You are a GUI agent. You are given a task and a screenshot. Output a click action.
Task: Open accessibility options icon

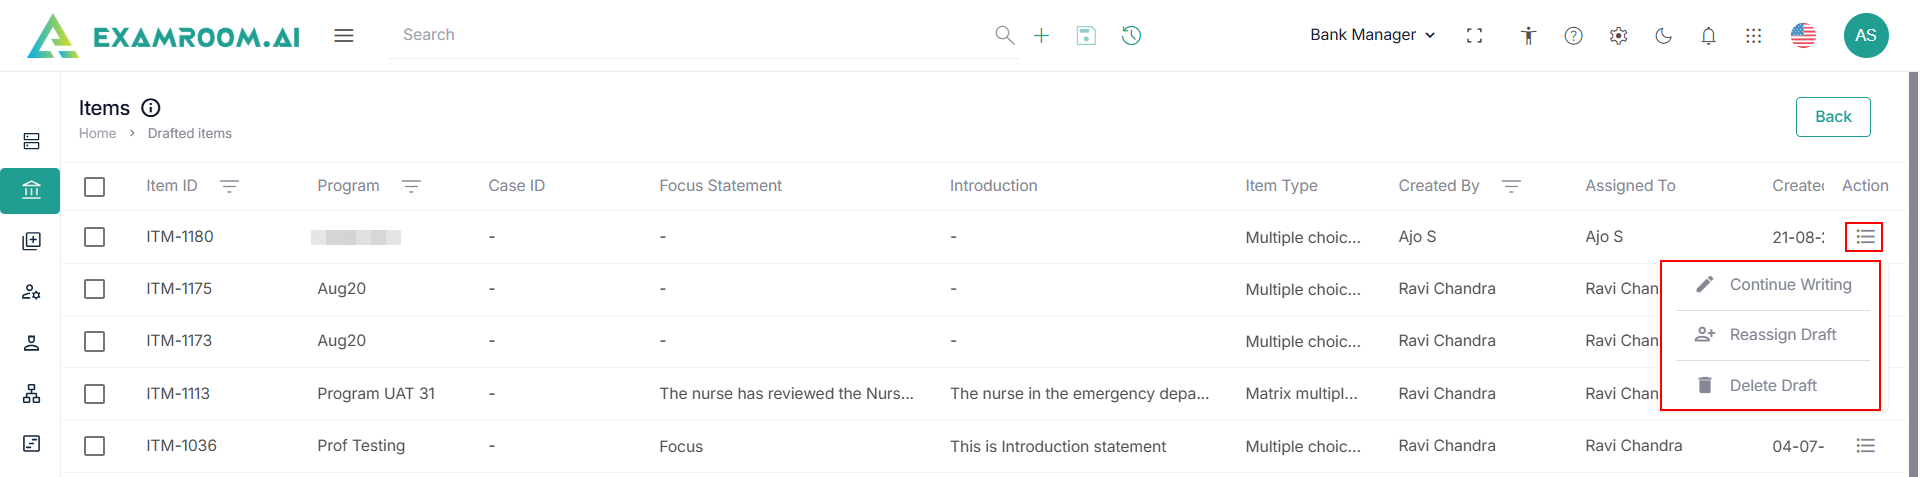coord(1528,36)
